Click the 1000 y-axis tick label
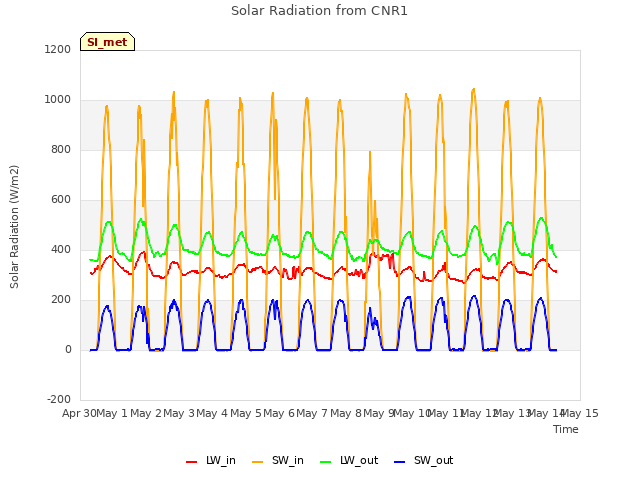 (58, 100)
